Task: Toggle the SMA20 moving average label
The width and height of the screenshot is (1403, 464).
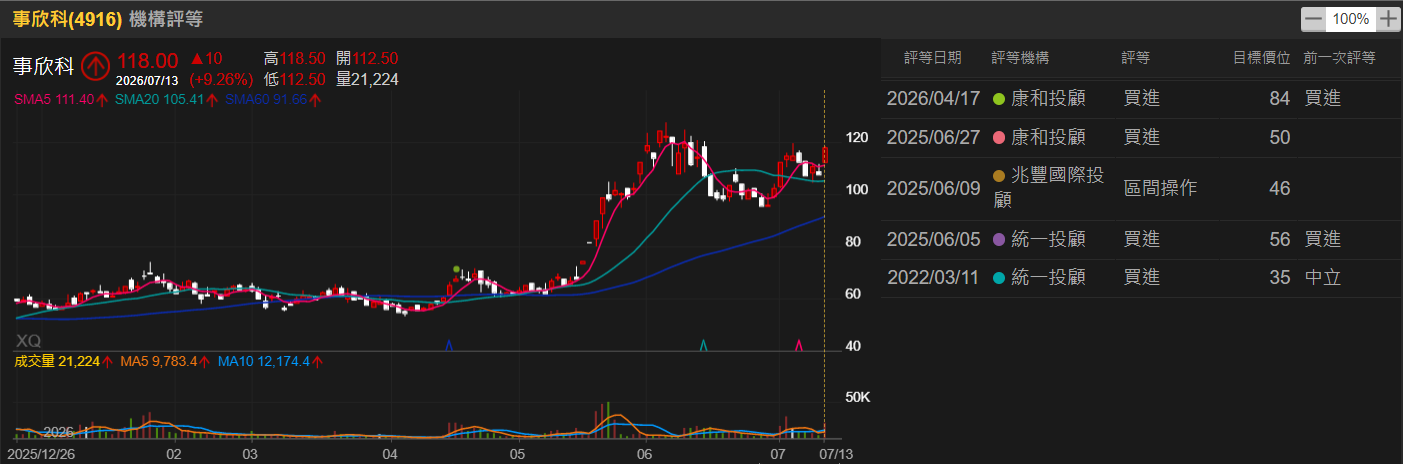Action: coord(166,99)
